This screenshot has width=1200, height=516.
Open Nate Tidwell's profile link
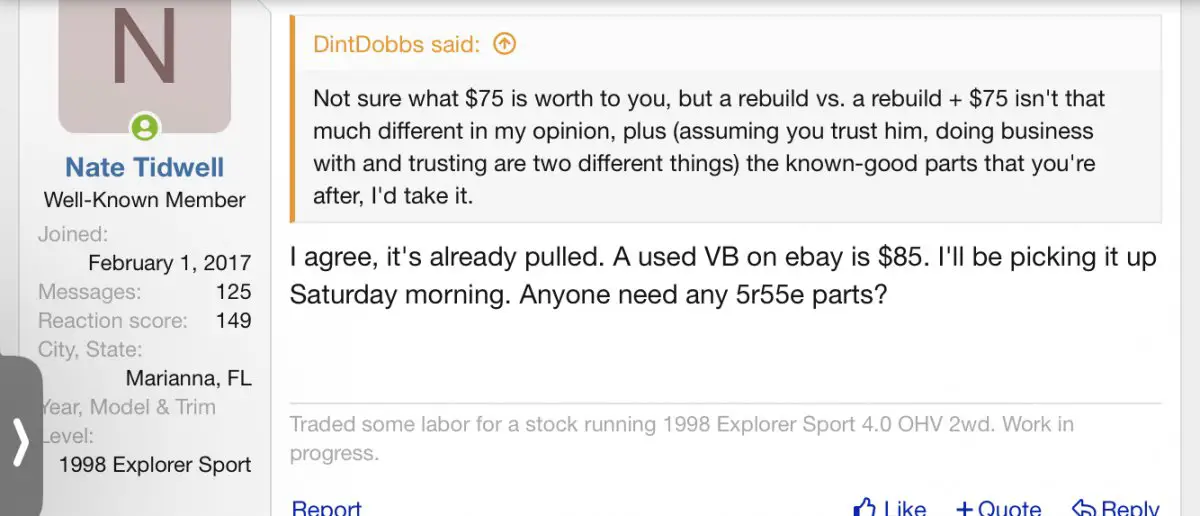point(145,167)
